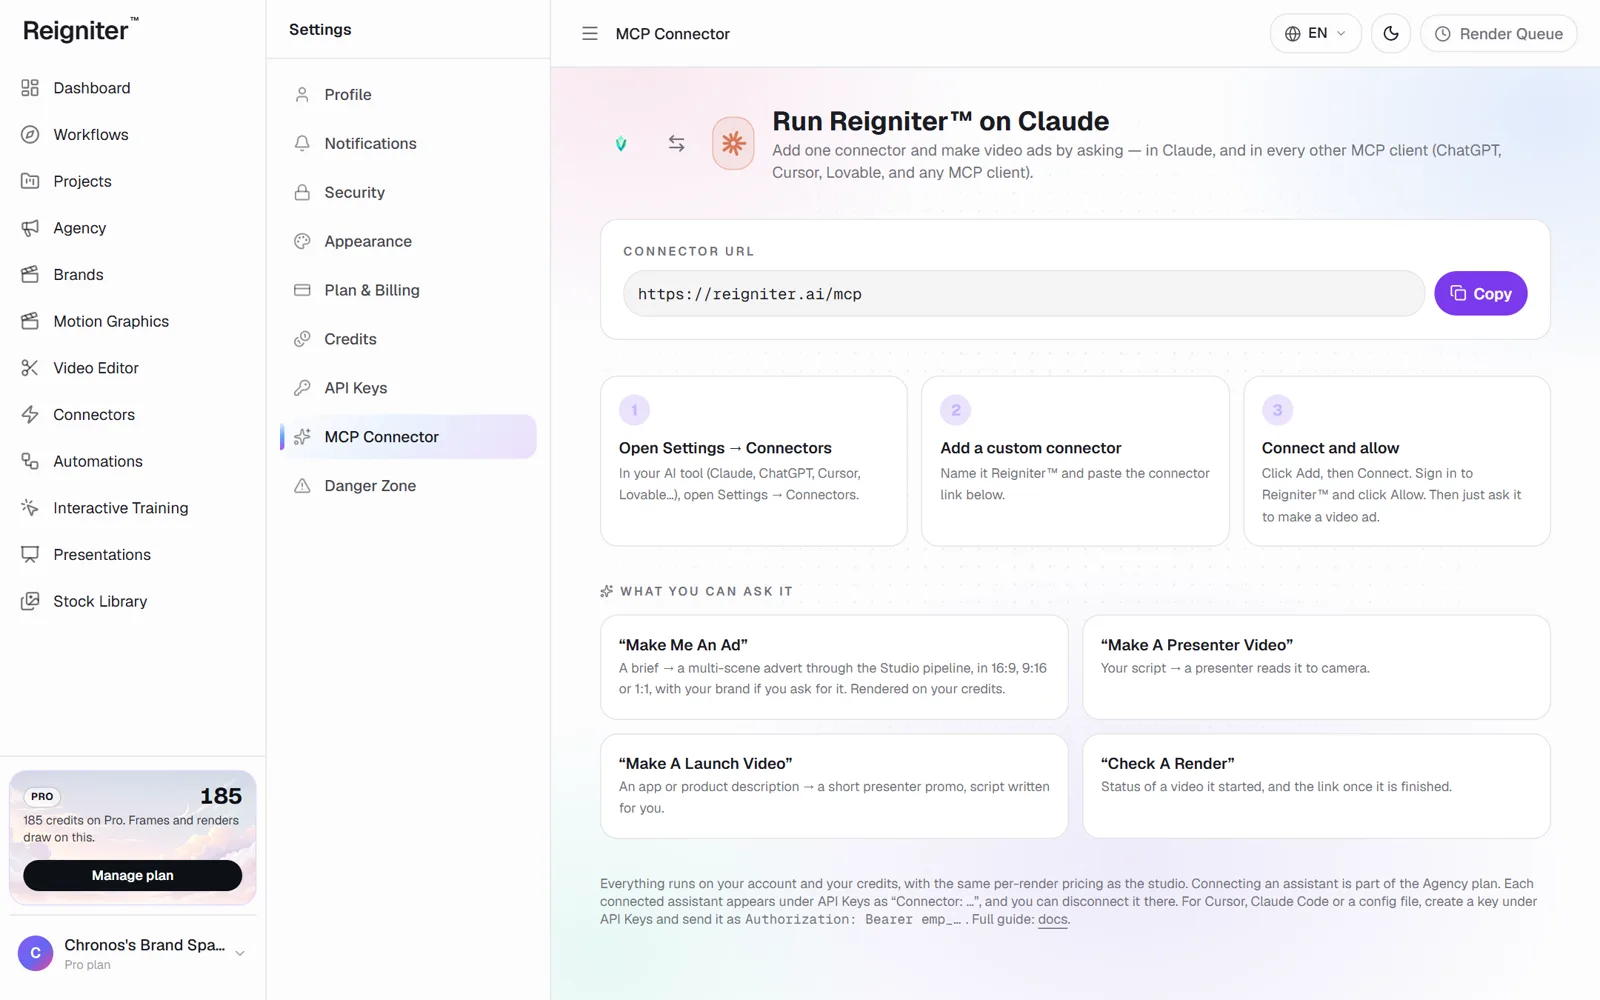1600x1000 pixels.
Task: Click the Agency megaphone icon
Action: click(30, 228)
